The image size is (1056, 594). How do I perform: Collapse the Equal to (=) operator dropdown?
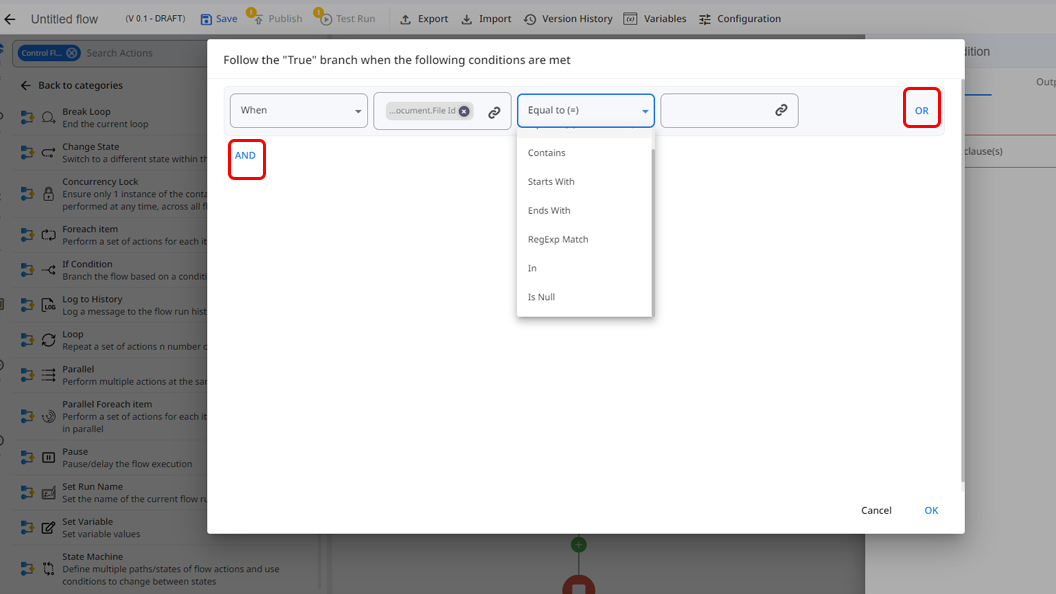pos(585,110)
